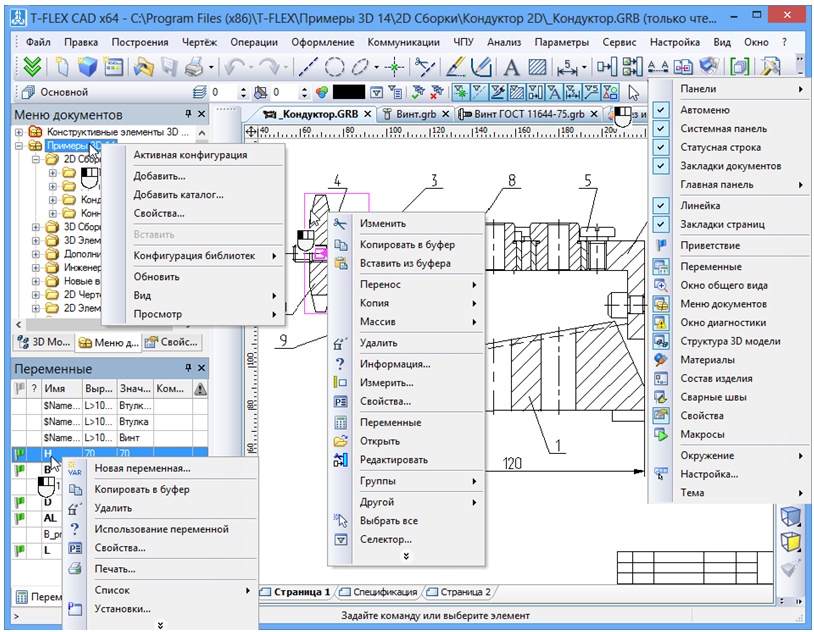The width and height of the screenshot is (814, 632).
Task: Toggle the Закладки документов checkbox
Action: pos(660,166)
